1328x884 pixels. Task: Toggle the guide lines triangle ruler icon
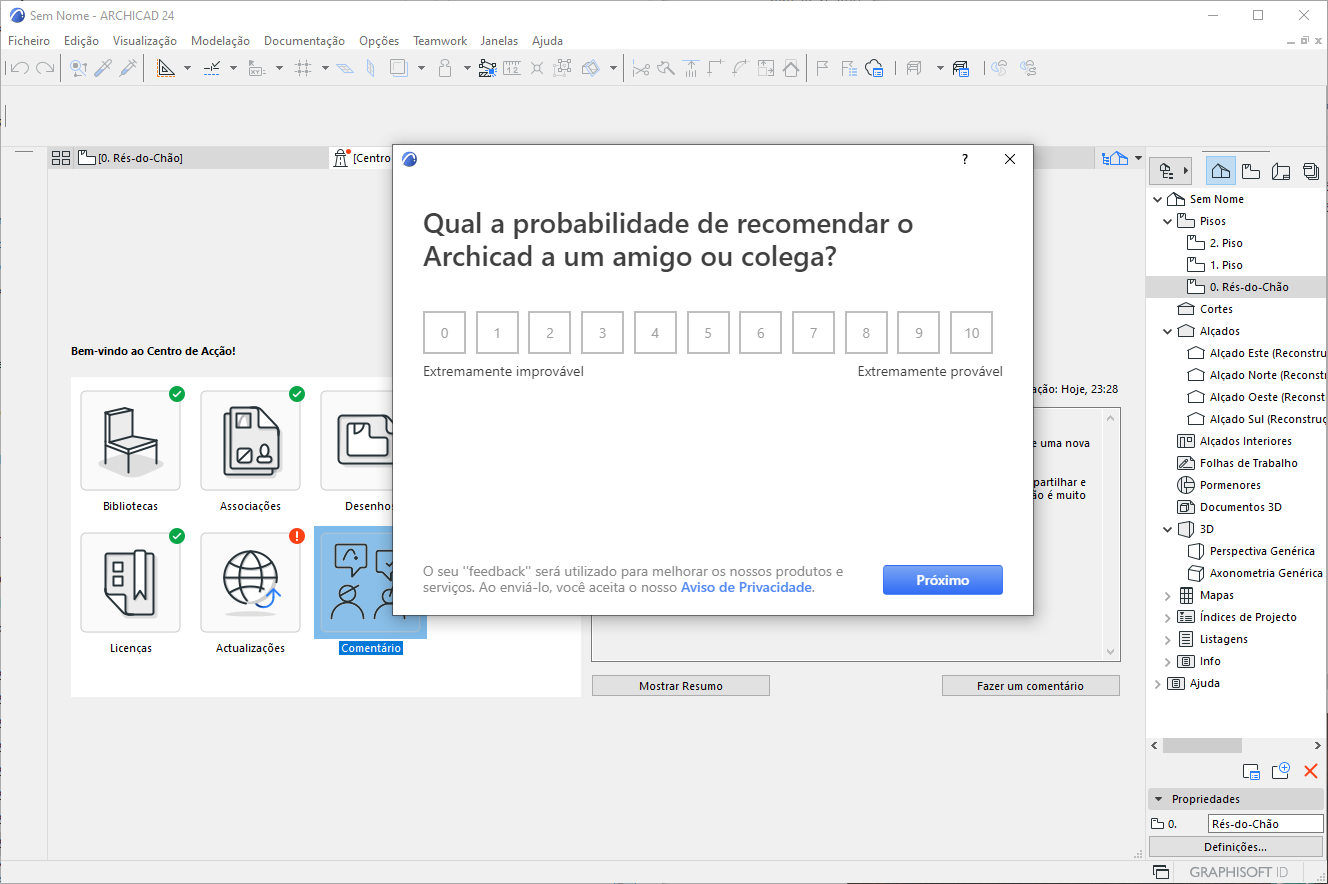(x=166, y=68)
